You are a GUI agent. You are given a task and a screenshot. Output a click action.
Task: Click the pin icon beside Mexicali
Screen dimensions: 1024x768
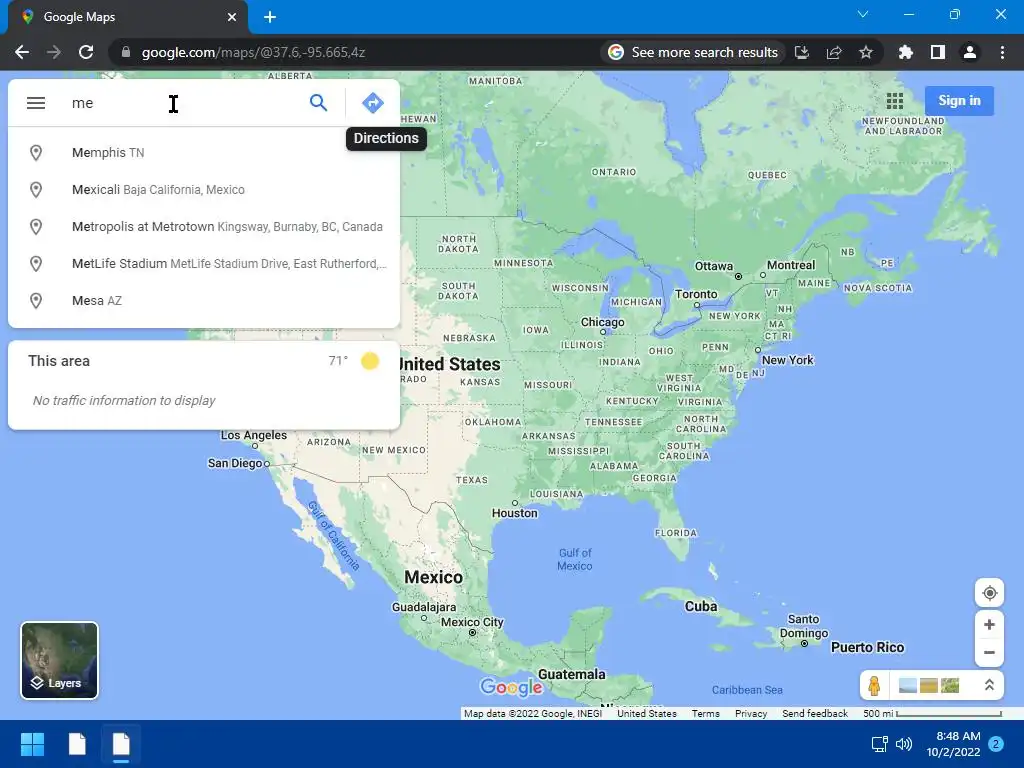[36, 190]
